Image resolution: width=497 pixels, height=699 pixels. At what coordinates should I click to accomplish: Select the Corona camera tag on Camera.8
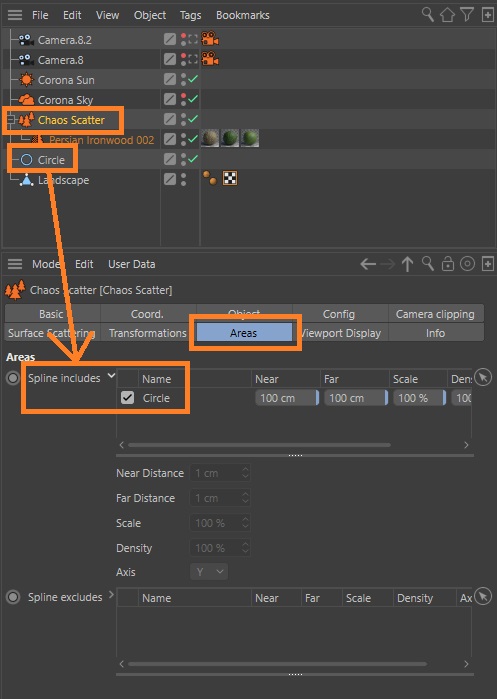point(210,58)
